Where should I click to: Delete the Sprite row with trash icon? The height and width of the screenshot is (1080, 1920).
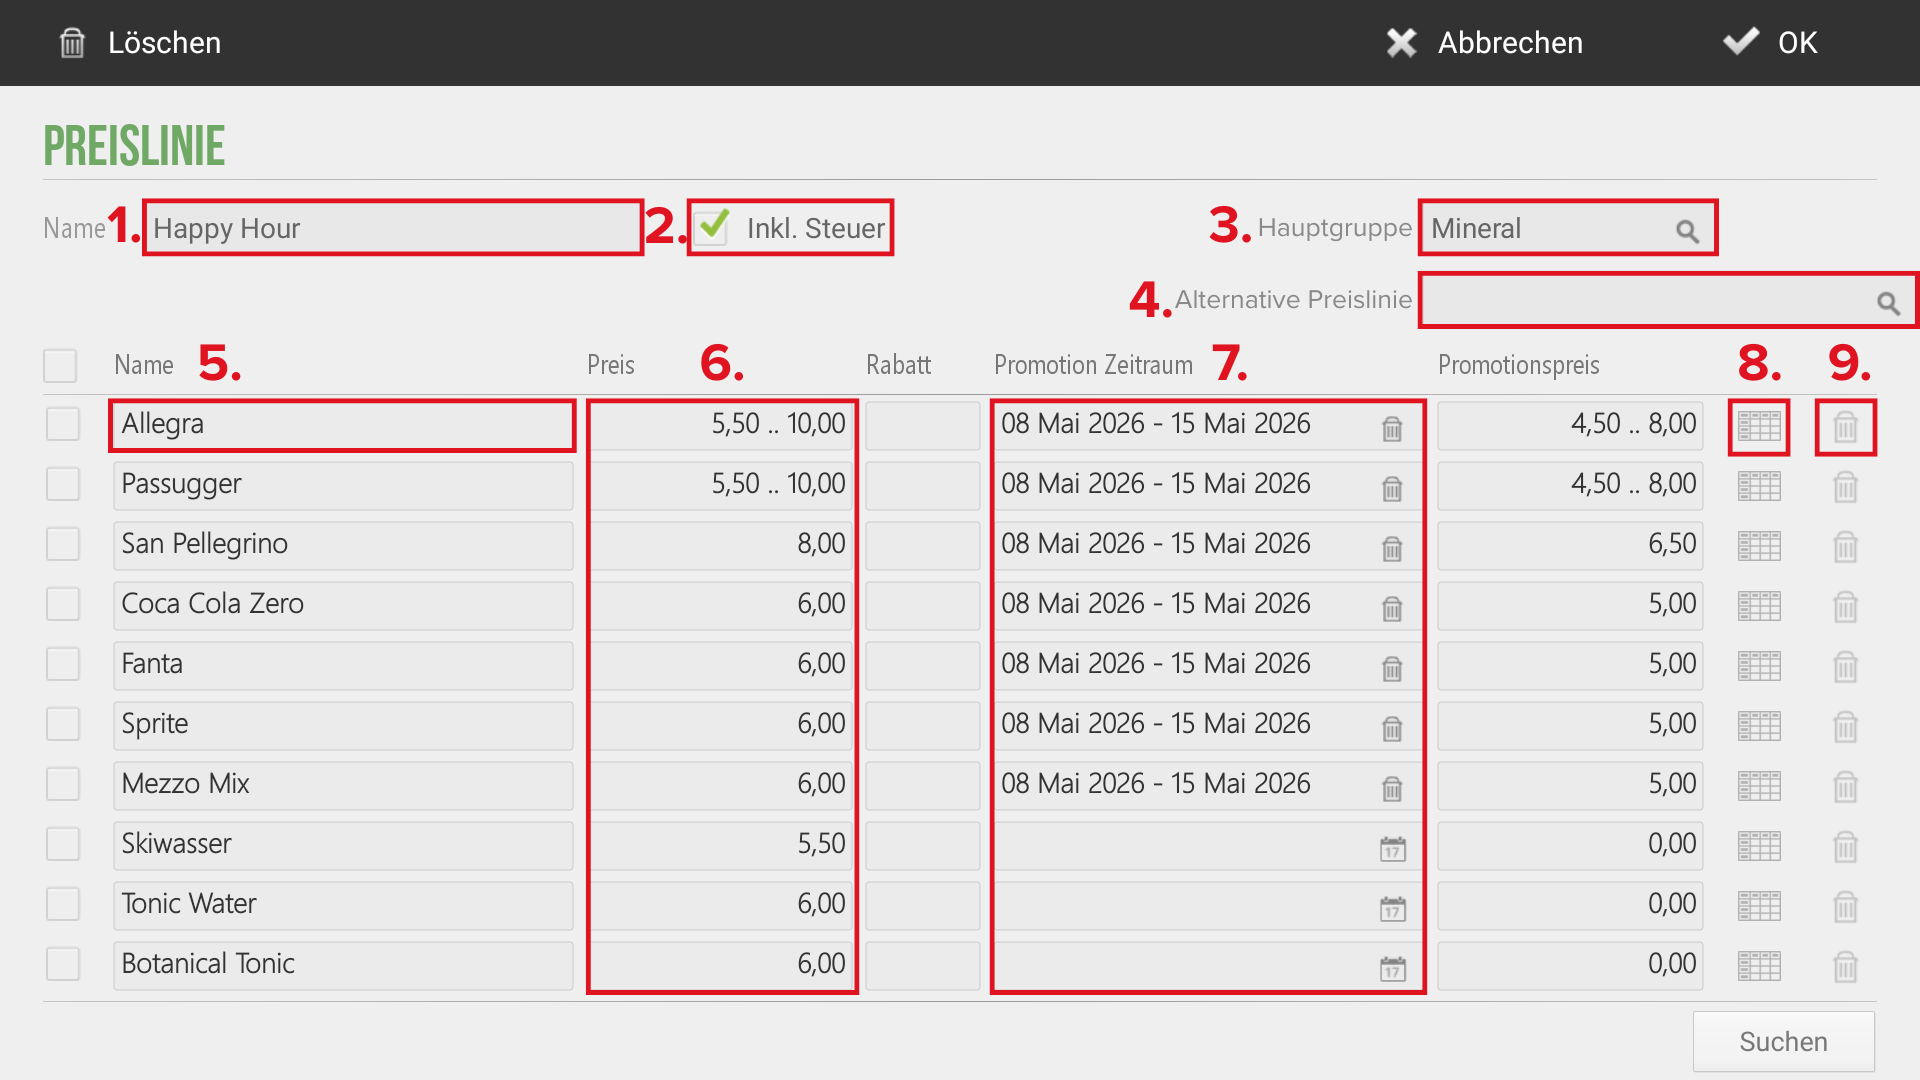[1845, 727]
